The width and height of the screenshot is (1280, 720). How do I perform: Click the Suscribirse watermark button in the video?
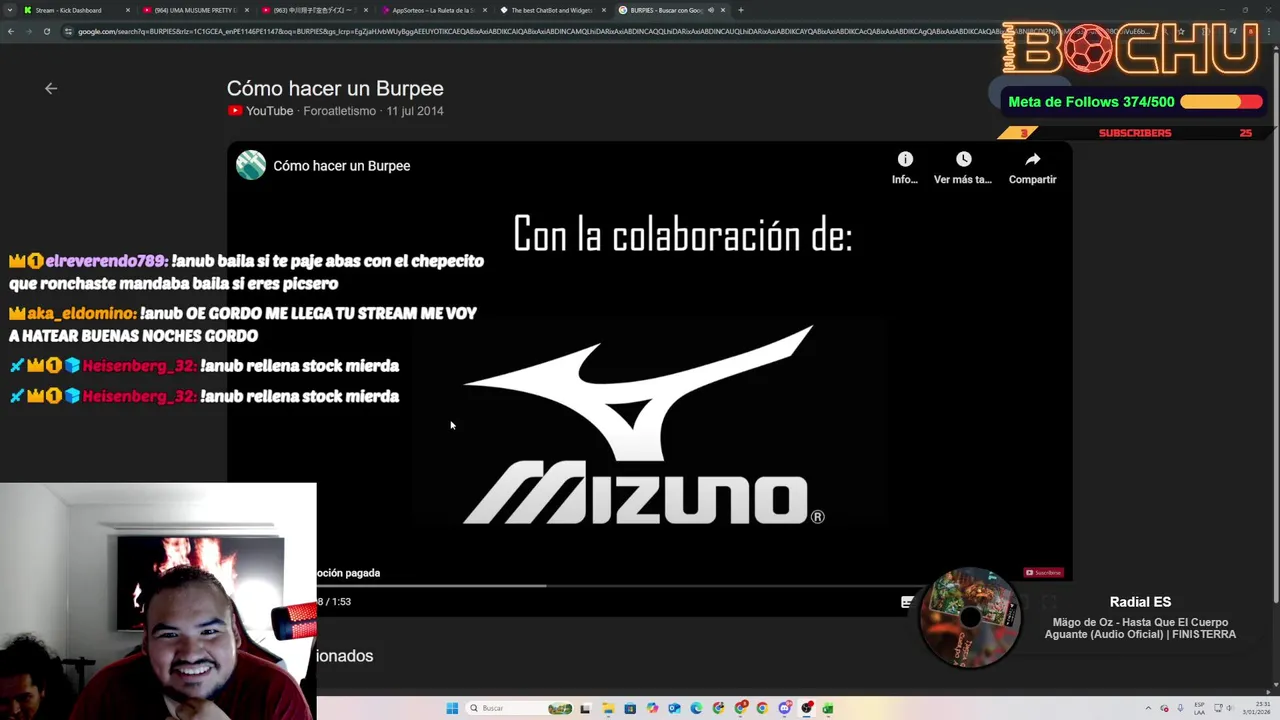tap(1043, 573)
